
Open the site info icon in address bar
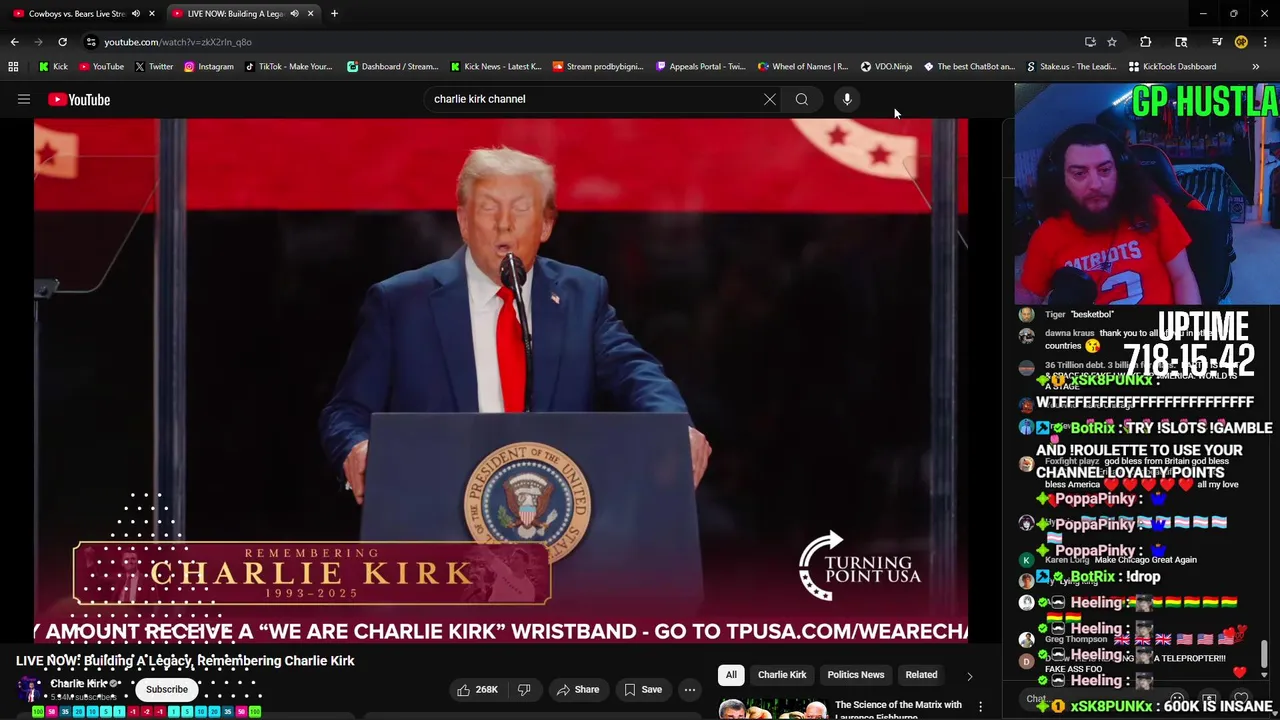91,42
